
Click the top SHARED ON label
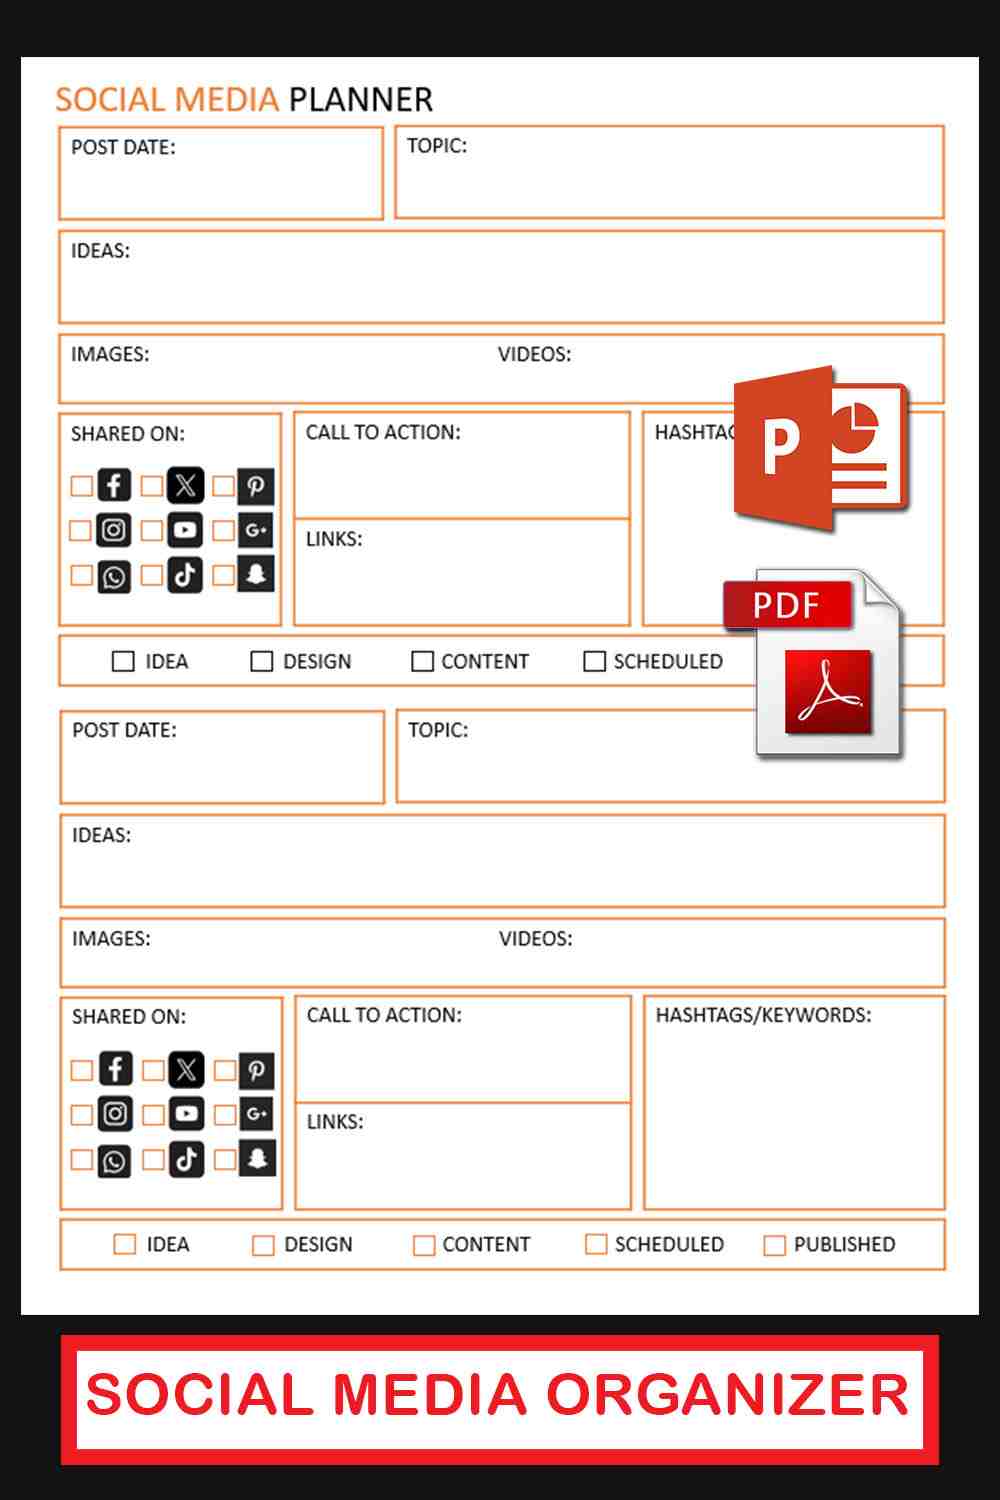tap(127, 434)
